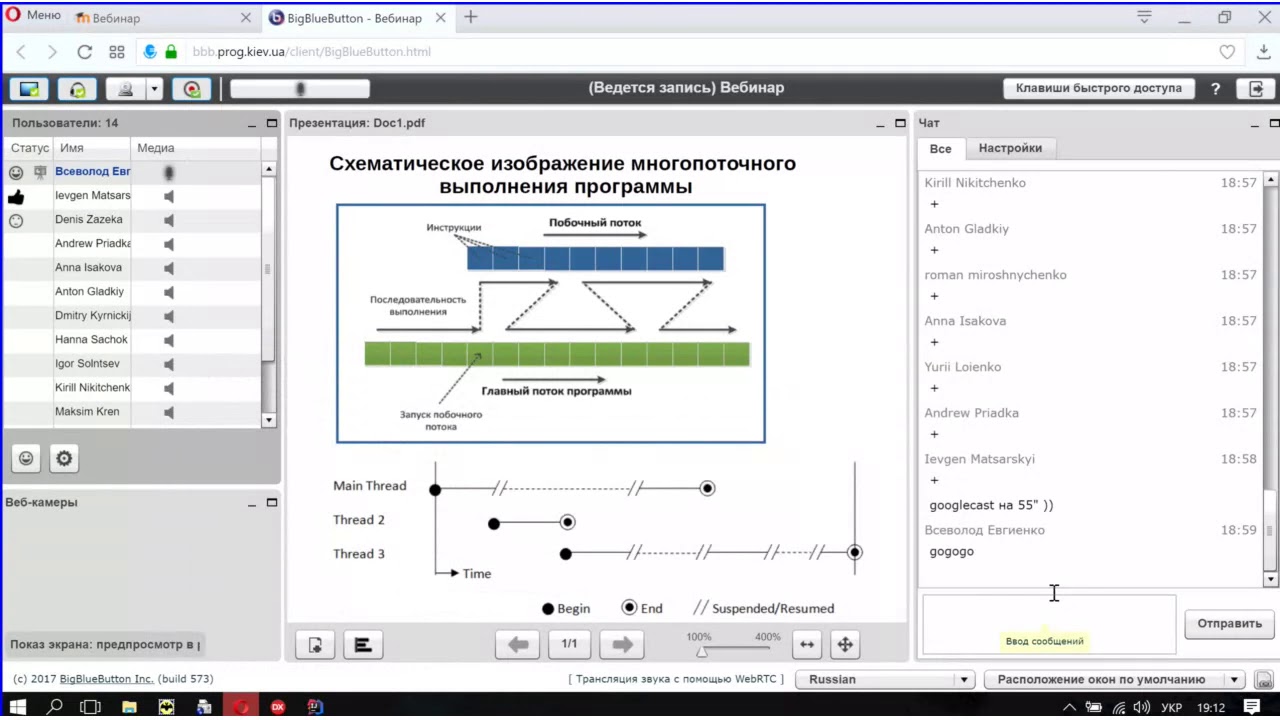
Task: Click the recording indicator icon
Action: pos(192,88)
